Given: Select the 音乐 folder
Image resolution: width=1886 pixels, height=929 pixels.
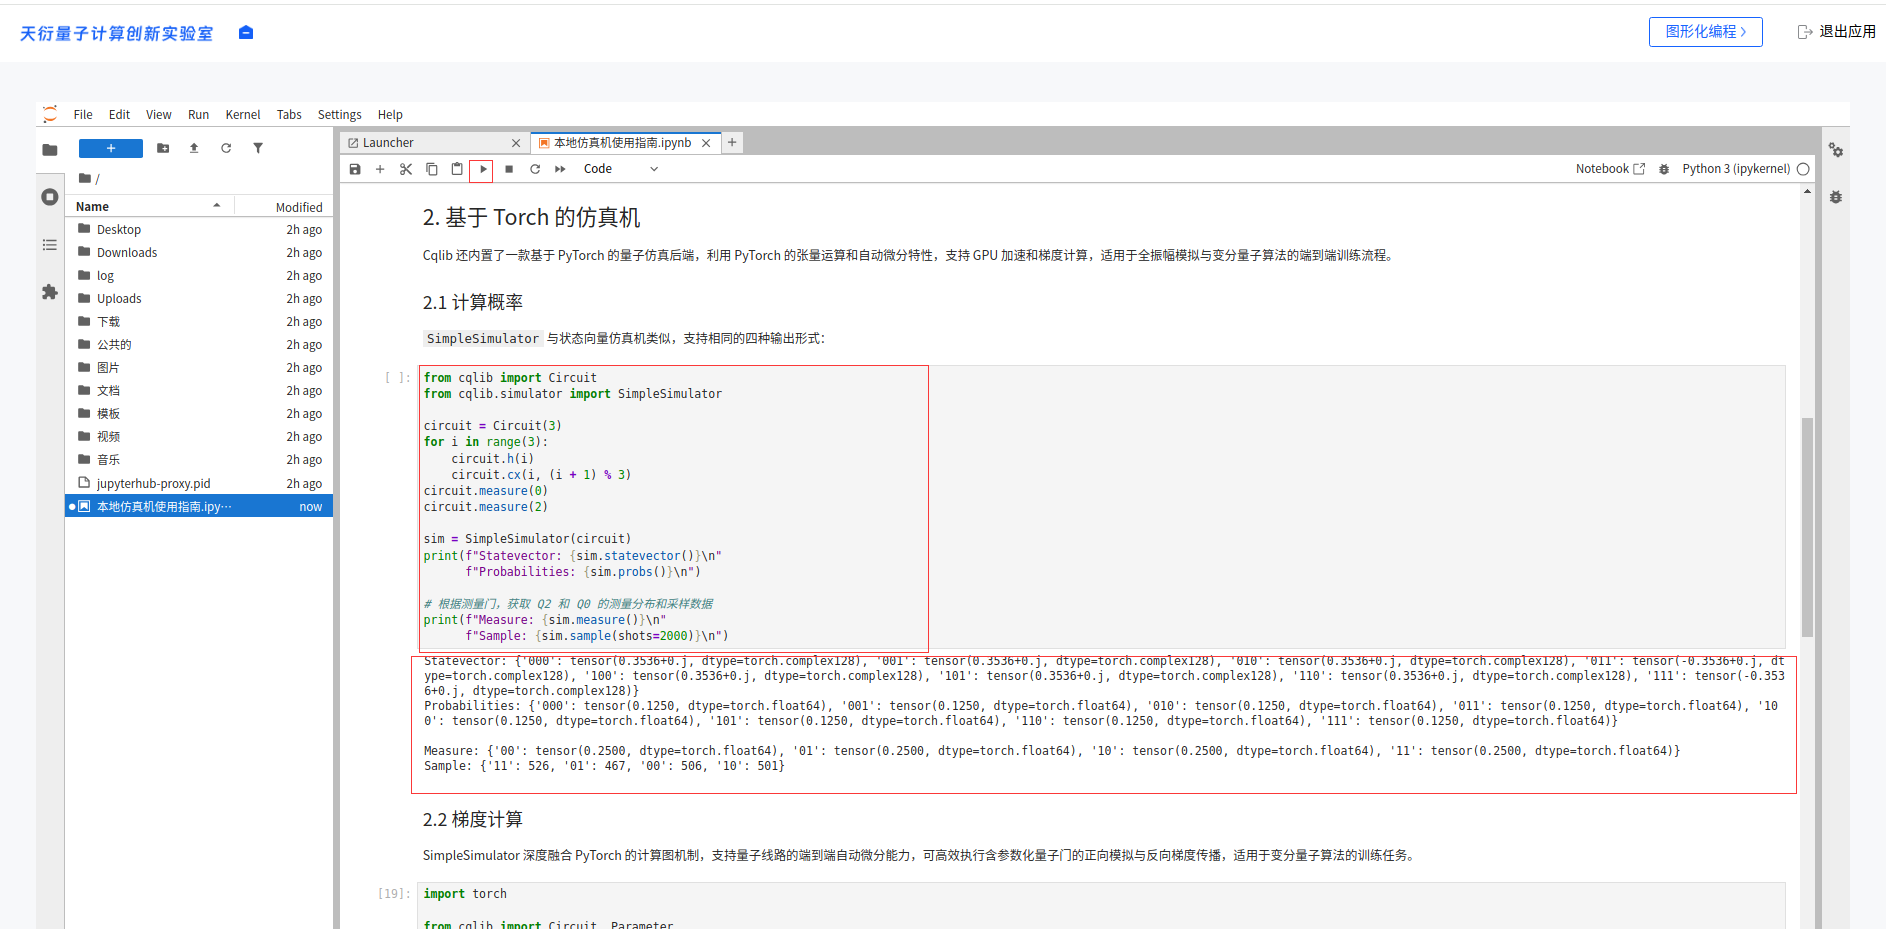Looking at the screenshot, I should (x=199, y=460).
